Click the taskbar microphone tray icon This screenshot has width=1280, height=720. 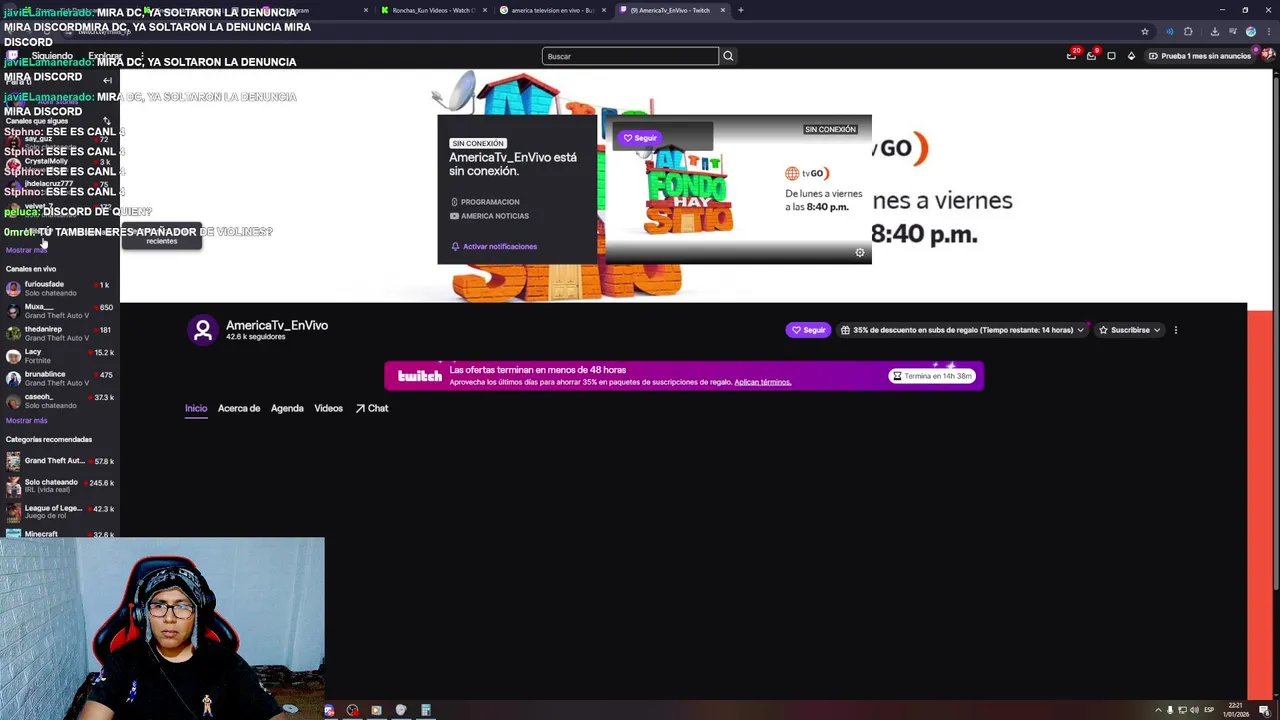[1170, 710]
